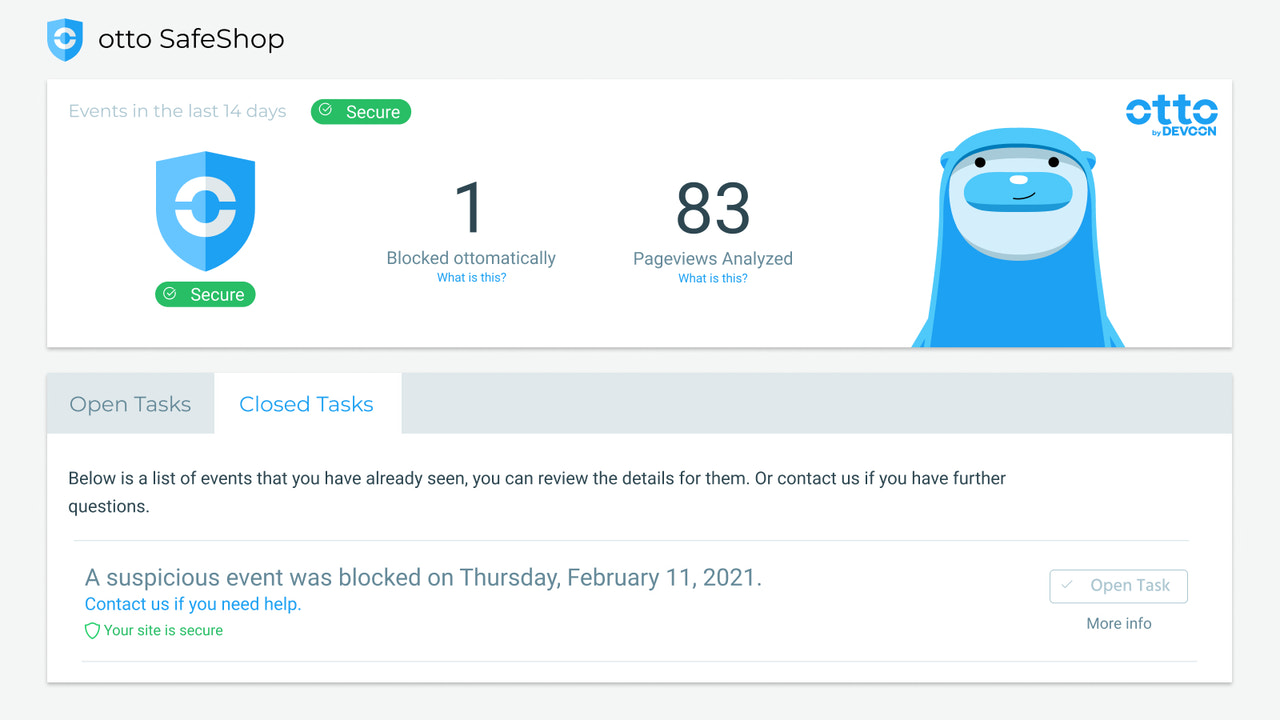
Task: Click the large blue shield status icon
Action: (205, 212)
